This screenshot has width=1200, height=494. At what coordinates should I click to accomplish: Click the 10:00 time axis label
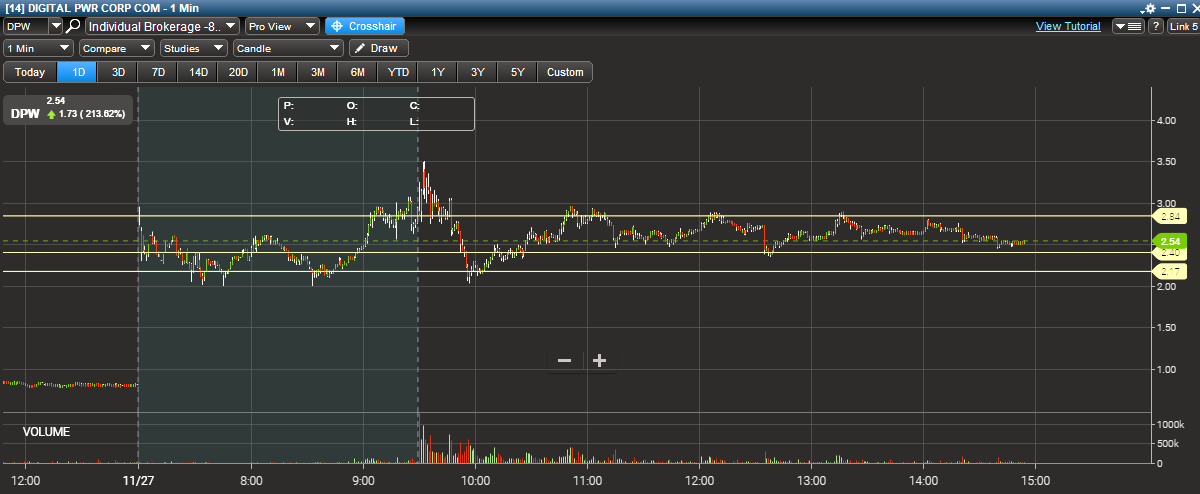[x=475, y=479]
